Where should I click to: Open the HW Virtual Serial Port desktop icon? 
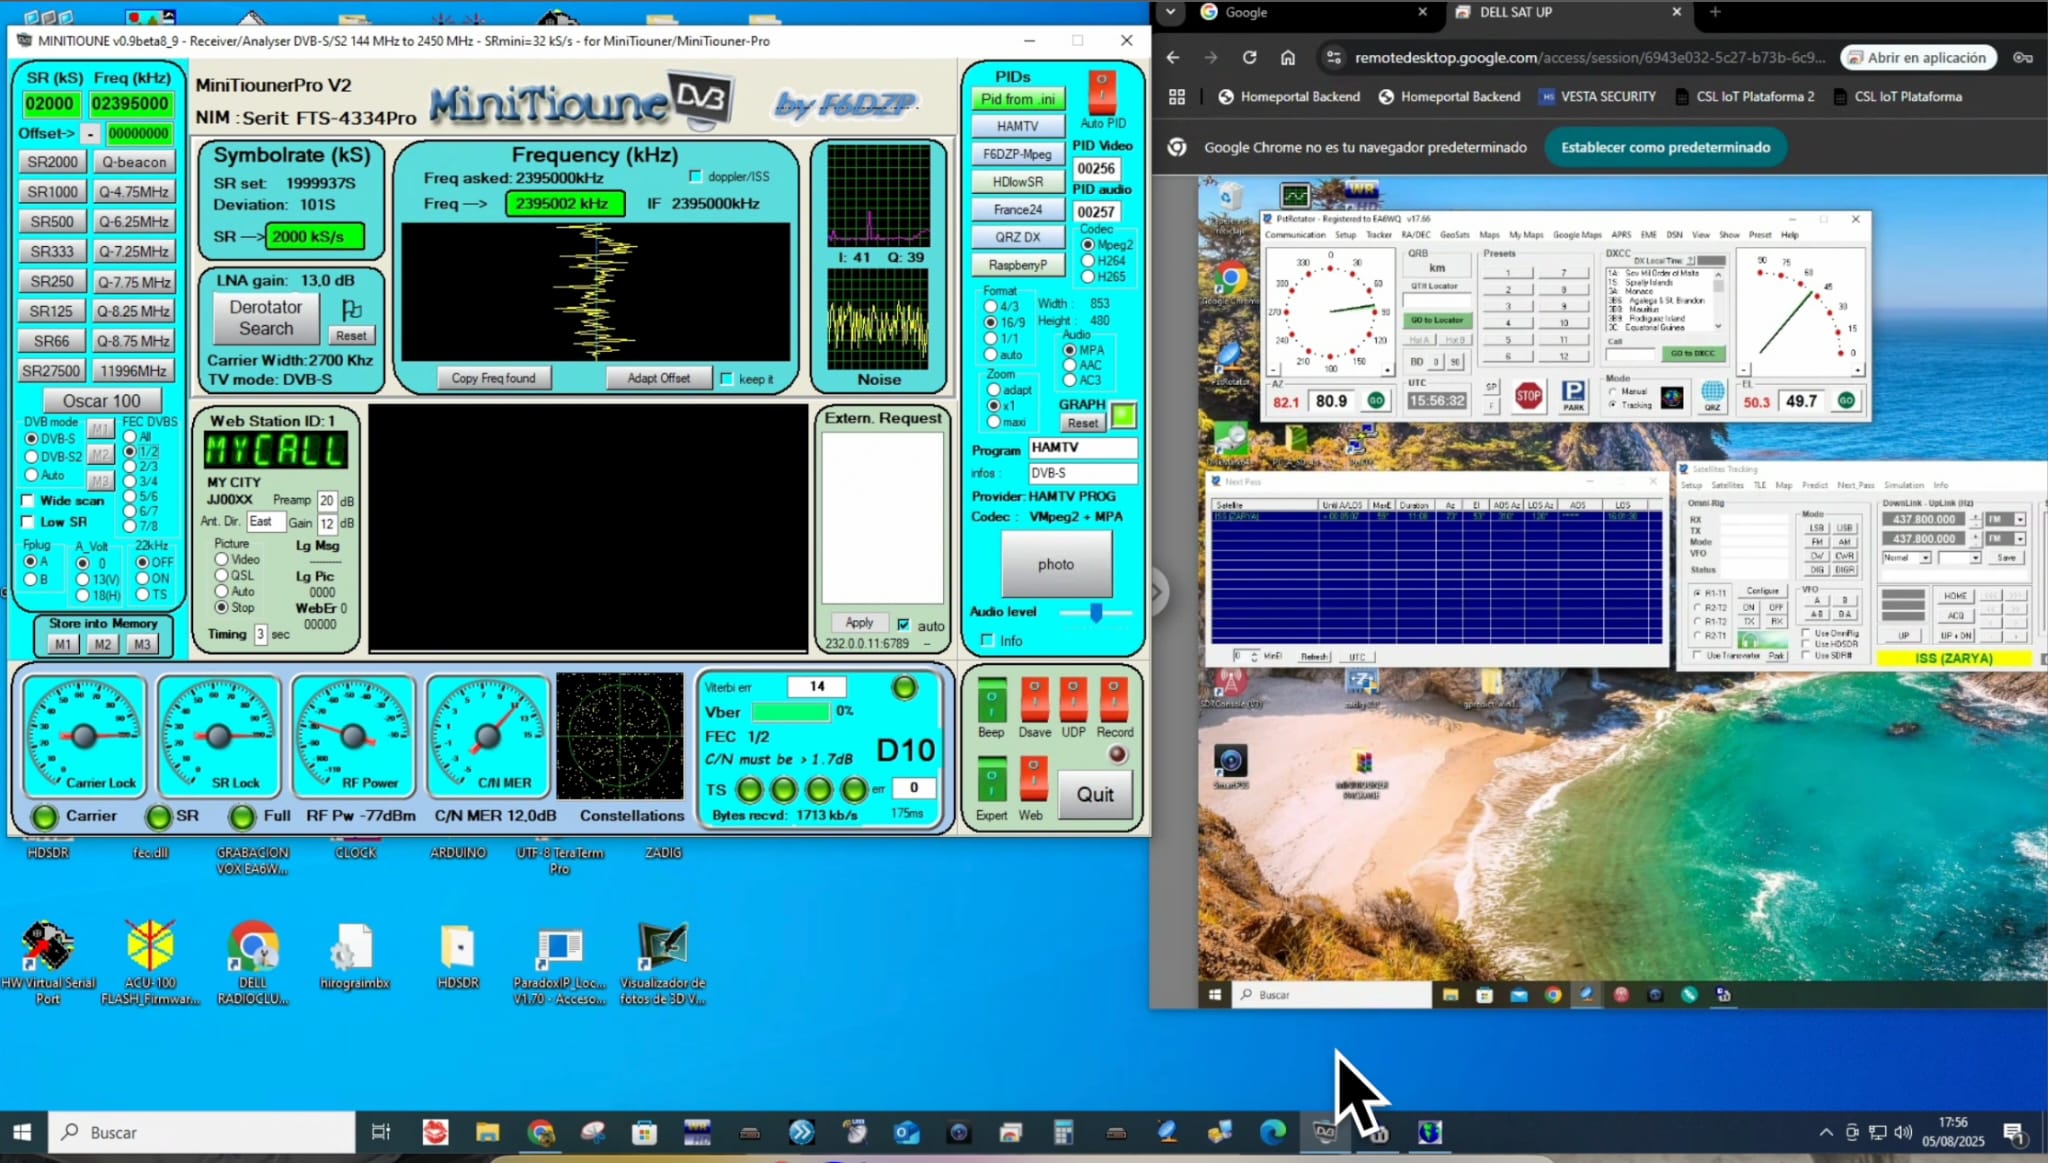pyautogui.click(x=47, y=962)
